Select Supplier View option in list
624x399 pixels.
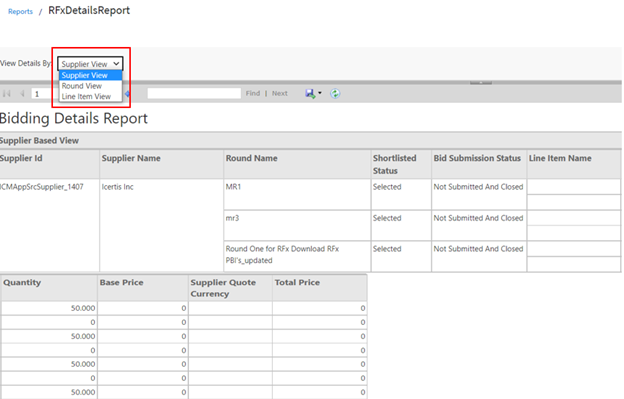click(x=90, y=75)
